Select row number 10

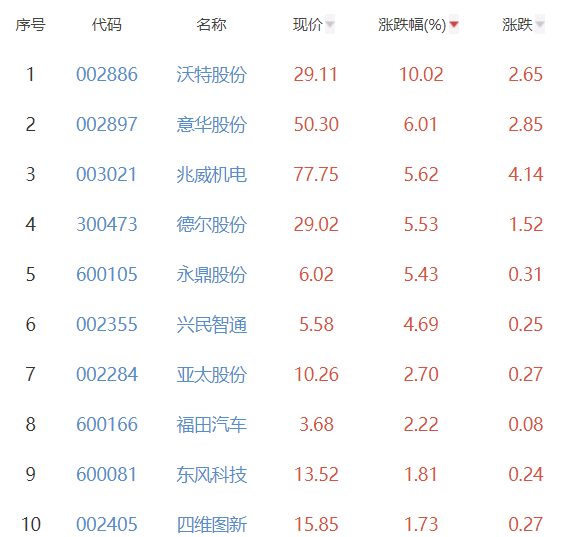click(31, 525)
